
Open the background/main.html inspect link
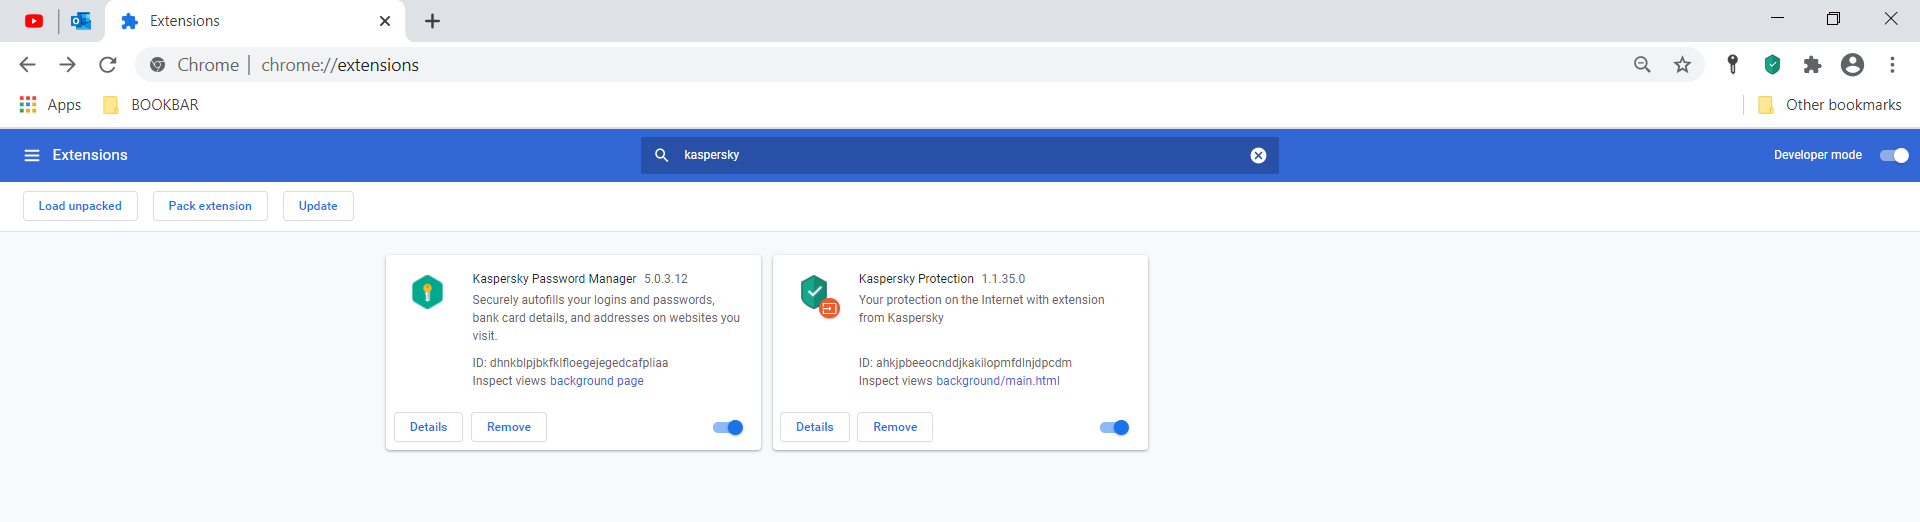click(x=997, y=381)
